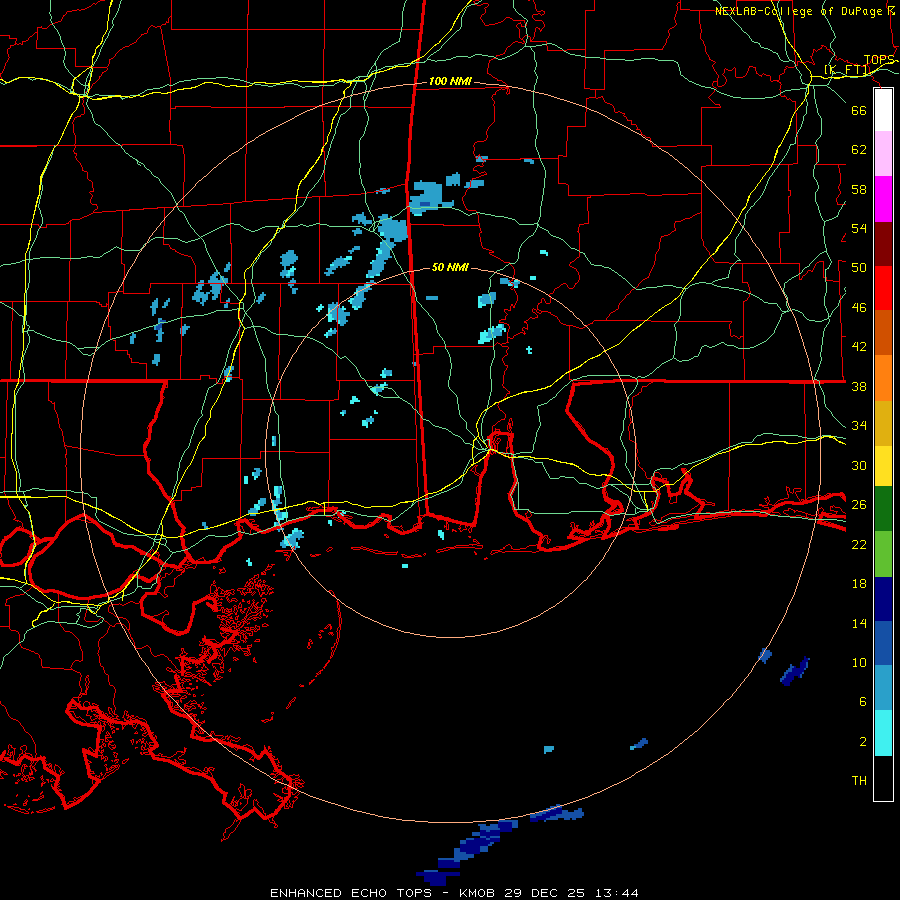Viewport: 900px width, 900px height.
Task: Click the light green legend swatch
Action: coord(883,554)
